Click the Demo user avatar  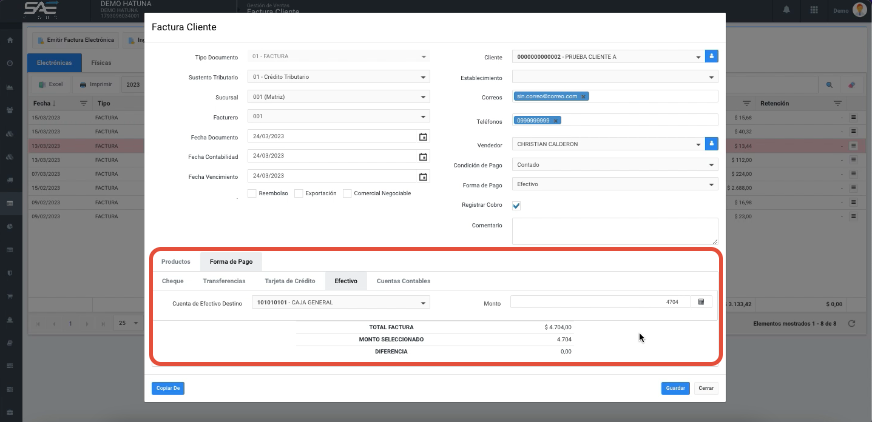[x=859, y=10]
